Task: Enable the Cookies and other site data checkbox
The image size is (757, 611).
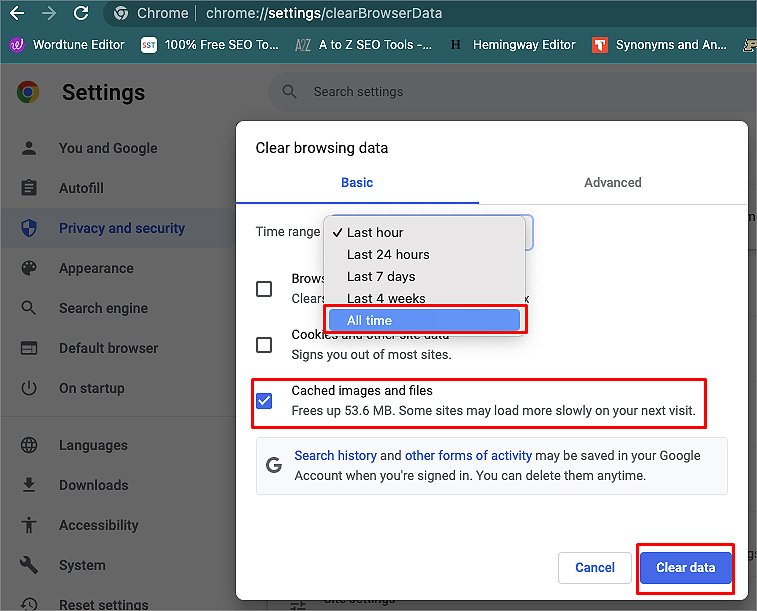Action: coord(264,345)
